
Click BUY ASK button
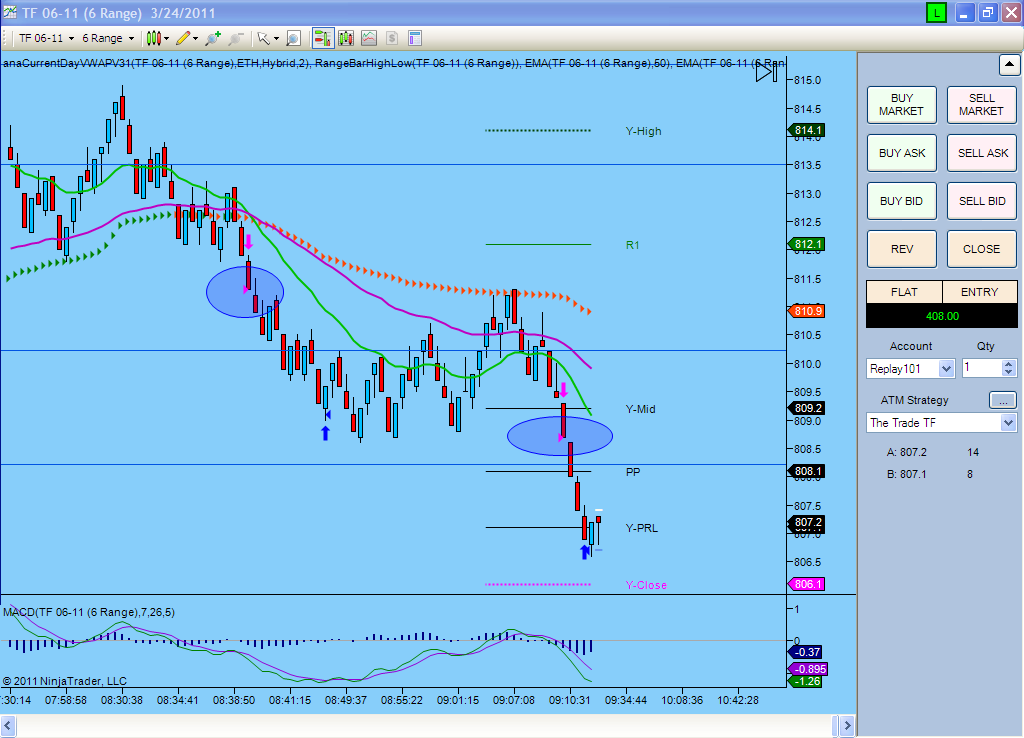click(901, 153)
